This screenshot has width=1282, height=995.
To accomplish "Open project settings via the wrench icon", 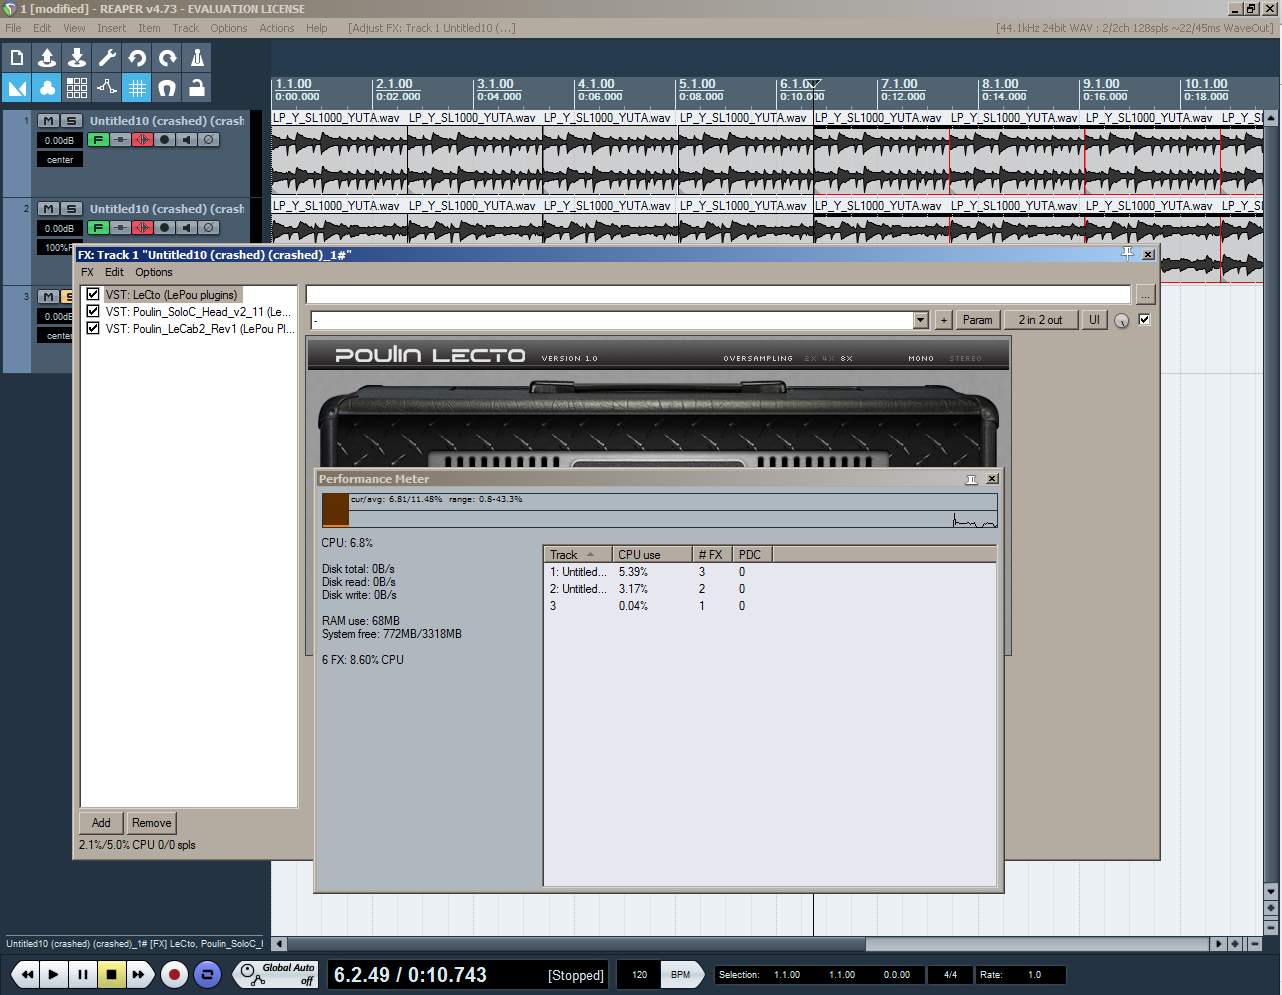I will (107, 59).
